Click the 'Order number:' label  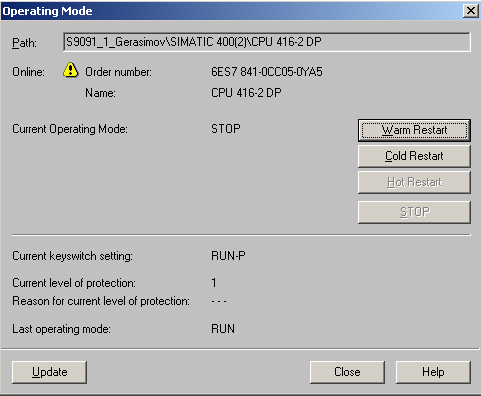click(118, 72)
